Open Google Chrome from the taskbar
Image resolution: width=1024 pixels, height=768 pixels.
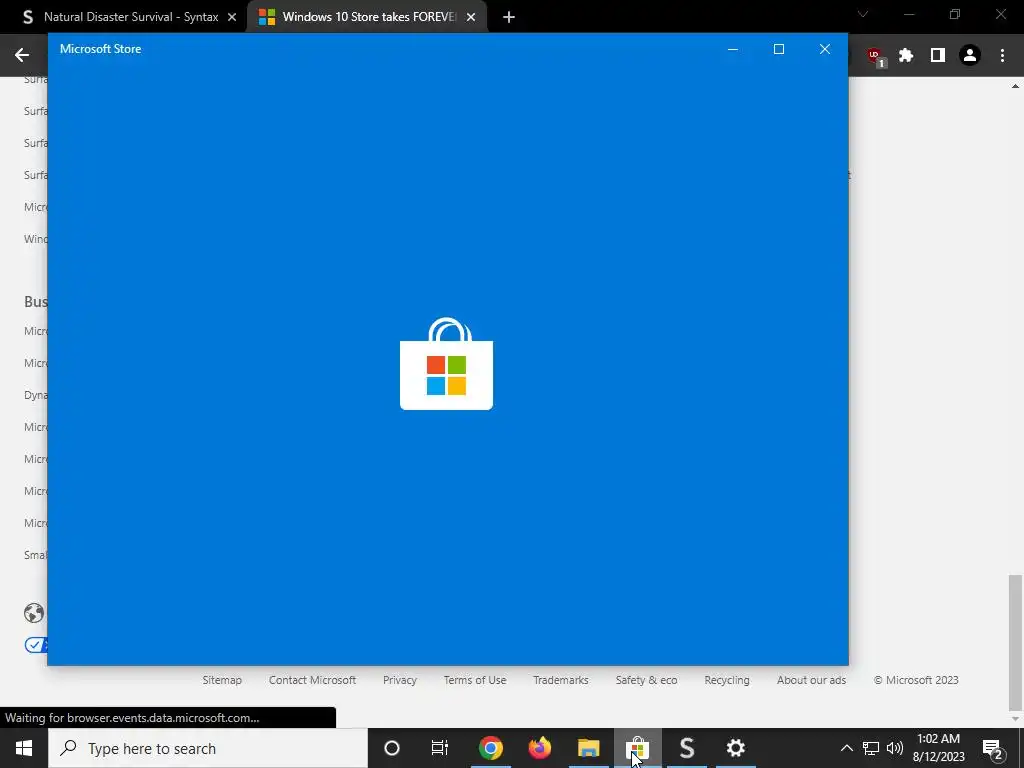tap(490, 748)
